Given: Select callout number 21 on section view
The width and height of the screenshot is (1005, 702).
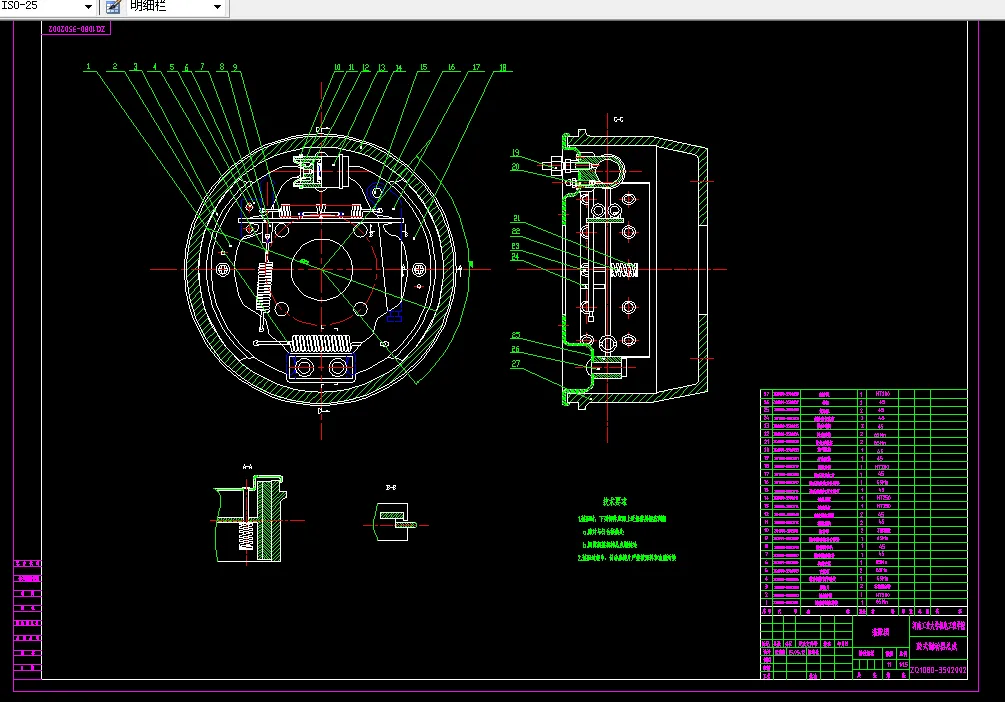Looking at the screenshot, I should point(517,218).
